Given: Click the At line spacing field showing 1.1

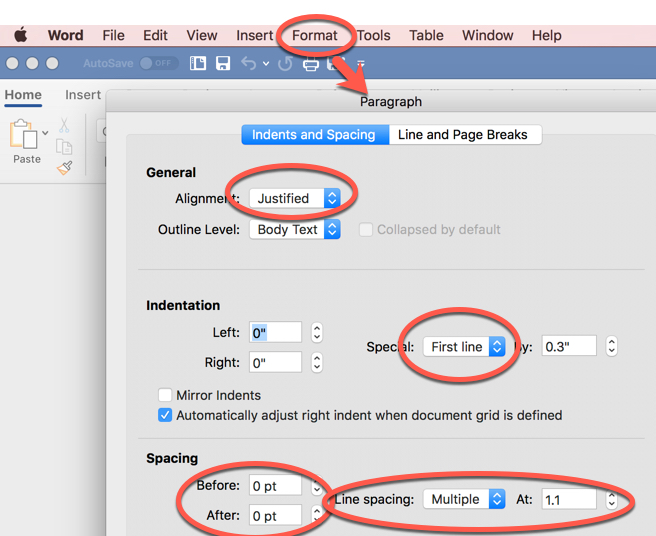Looking at the screenshot, I should 569,499.
